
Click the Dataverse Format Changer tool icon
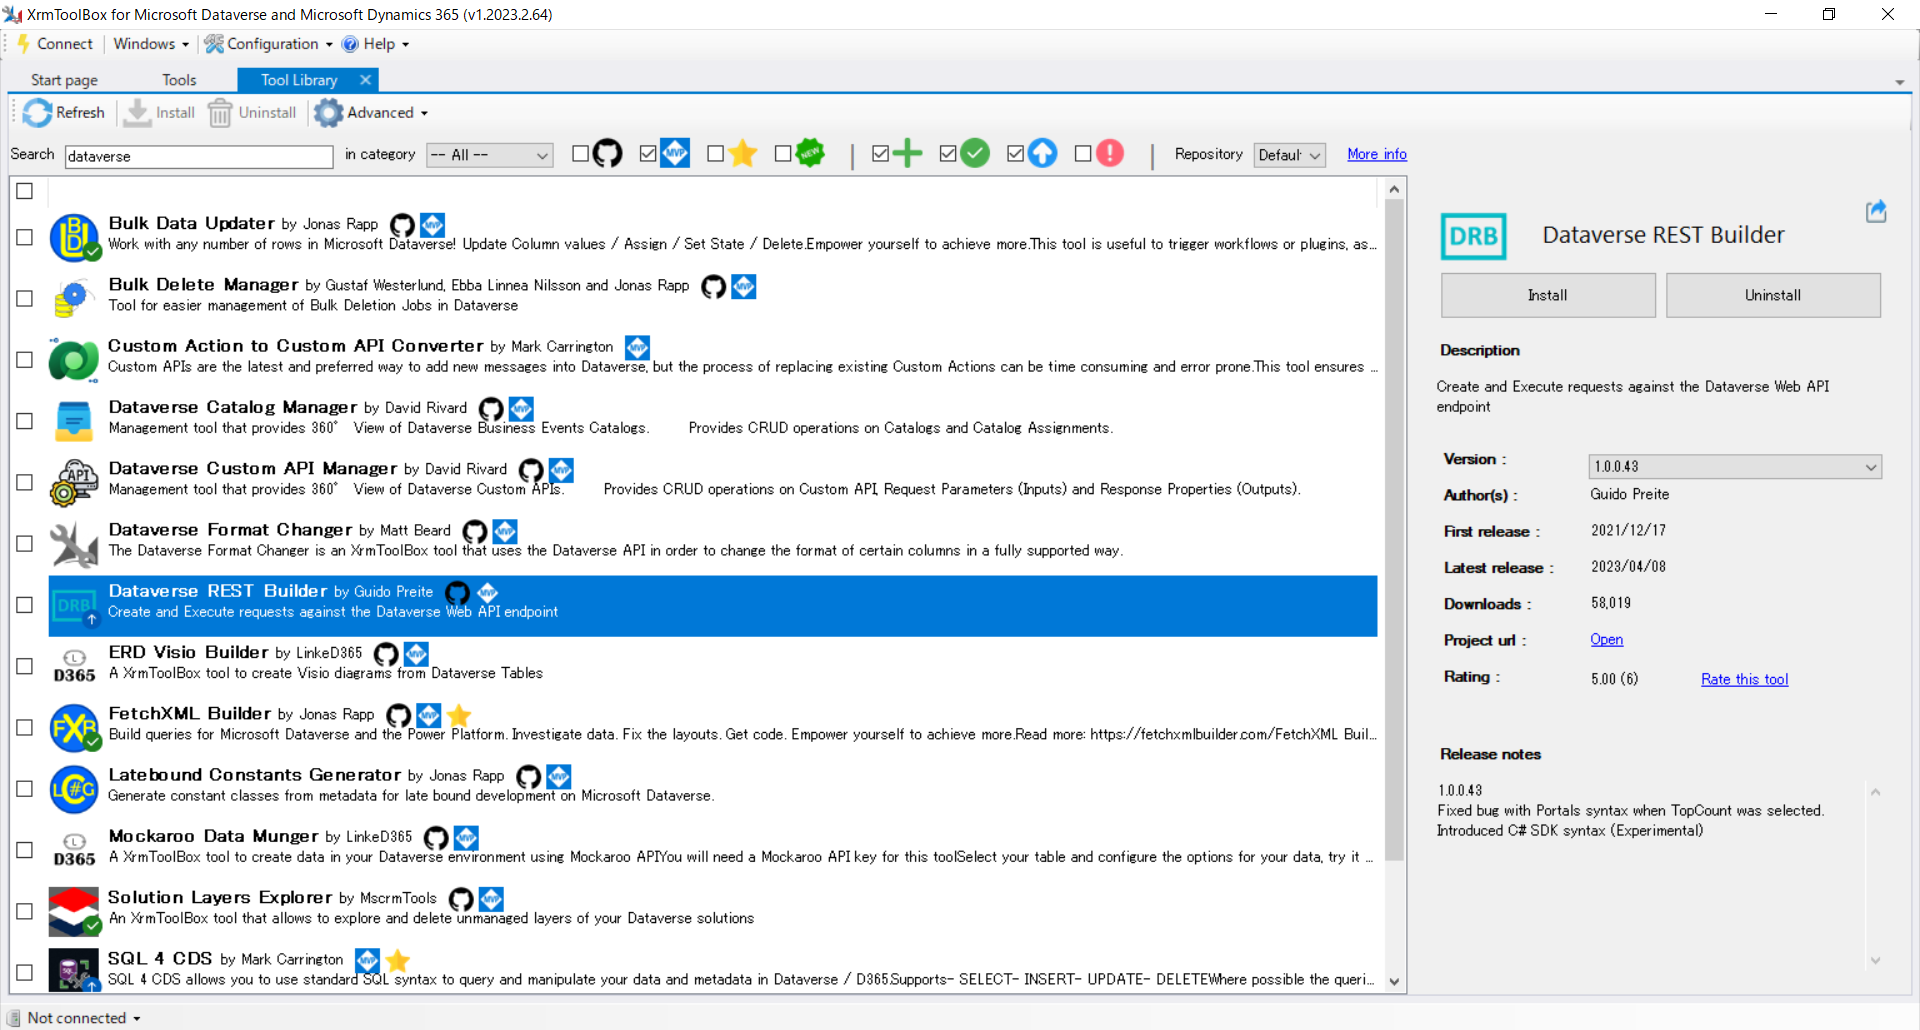coord(74,543)
